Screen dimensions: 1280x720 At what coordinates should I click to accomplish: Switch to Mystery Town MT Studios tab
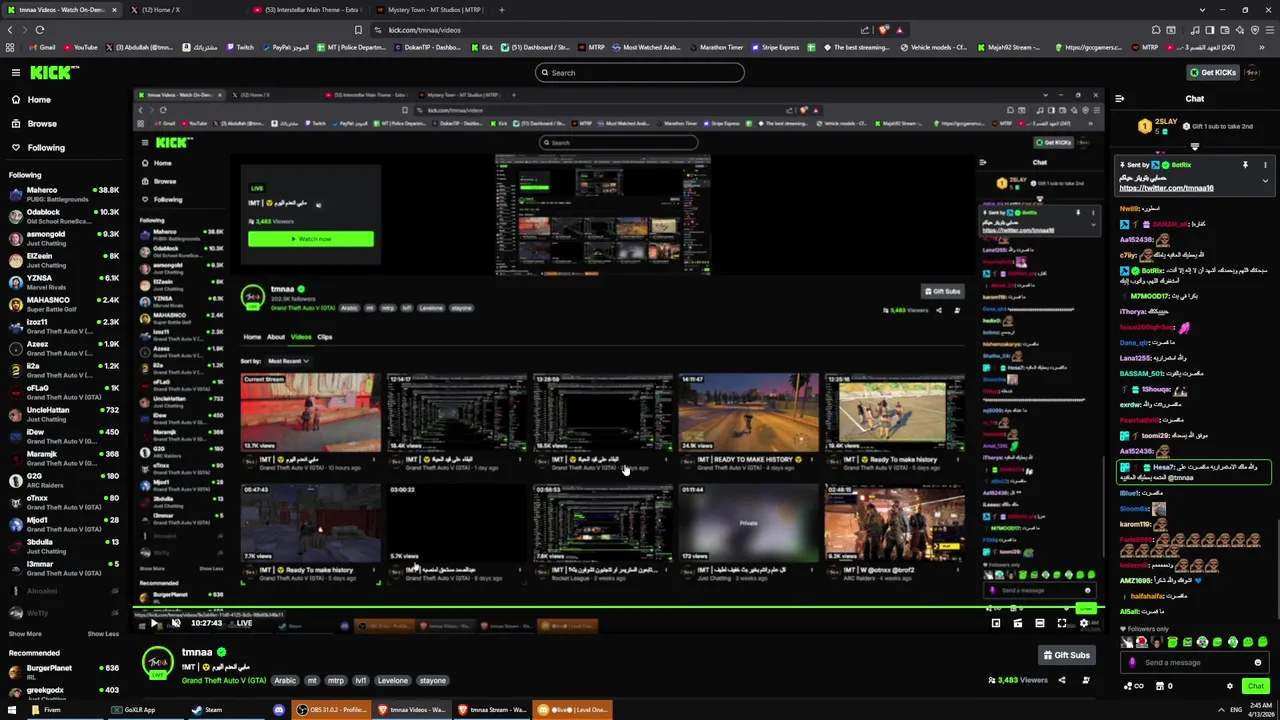point(430,10)
